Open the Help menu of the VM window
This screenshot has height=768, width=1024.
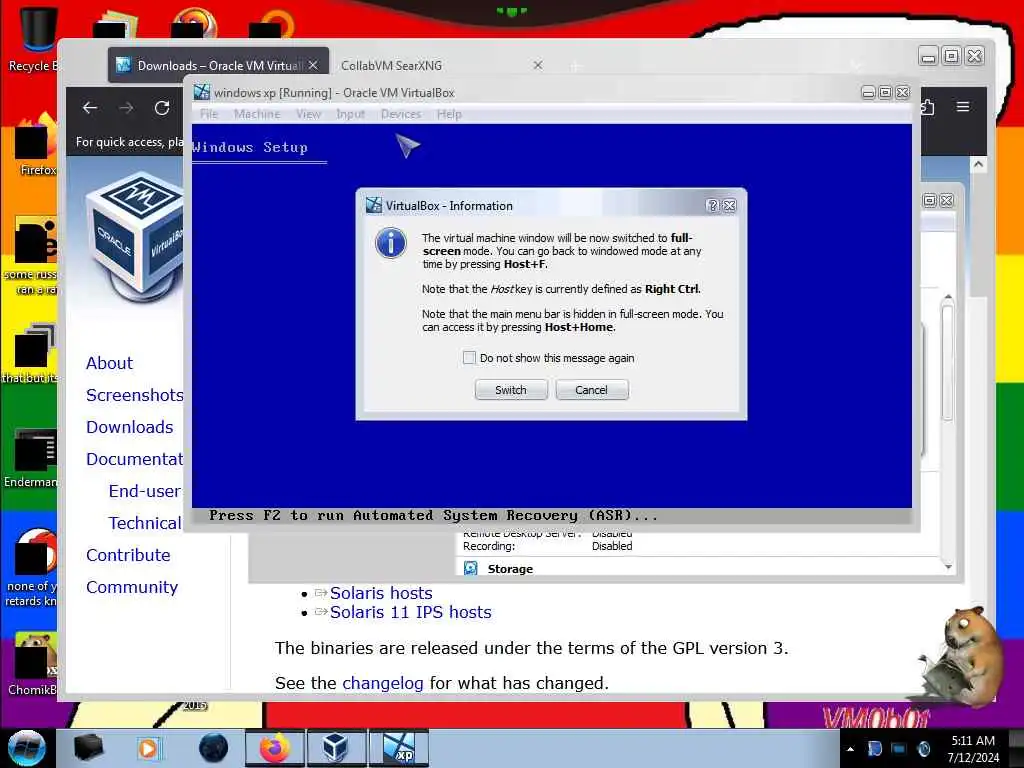[449, 114]
